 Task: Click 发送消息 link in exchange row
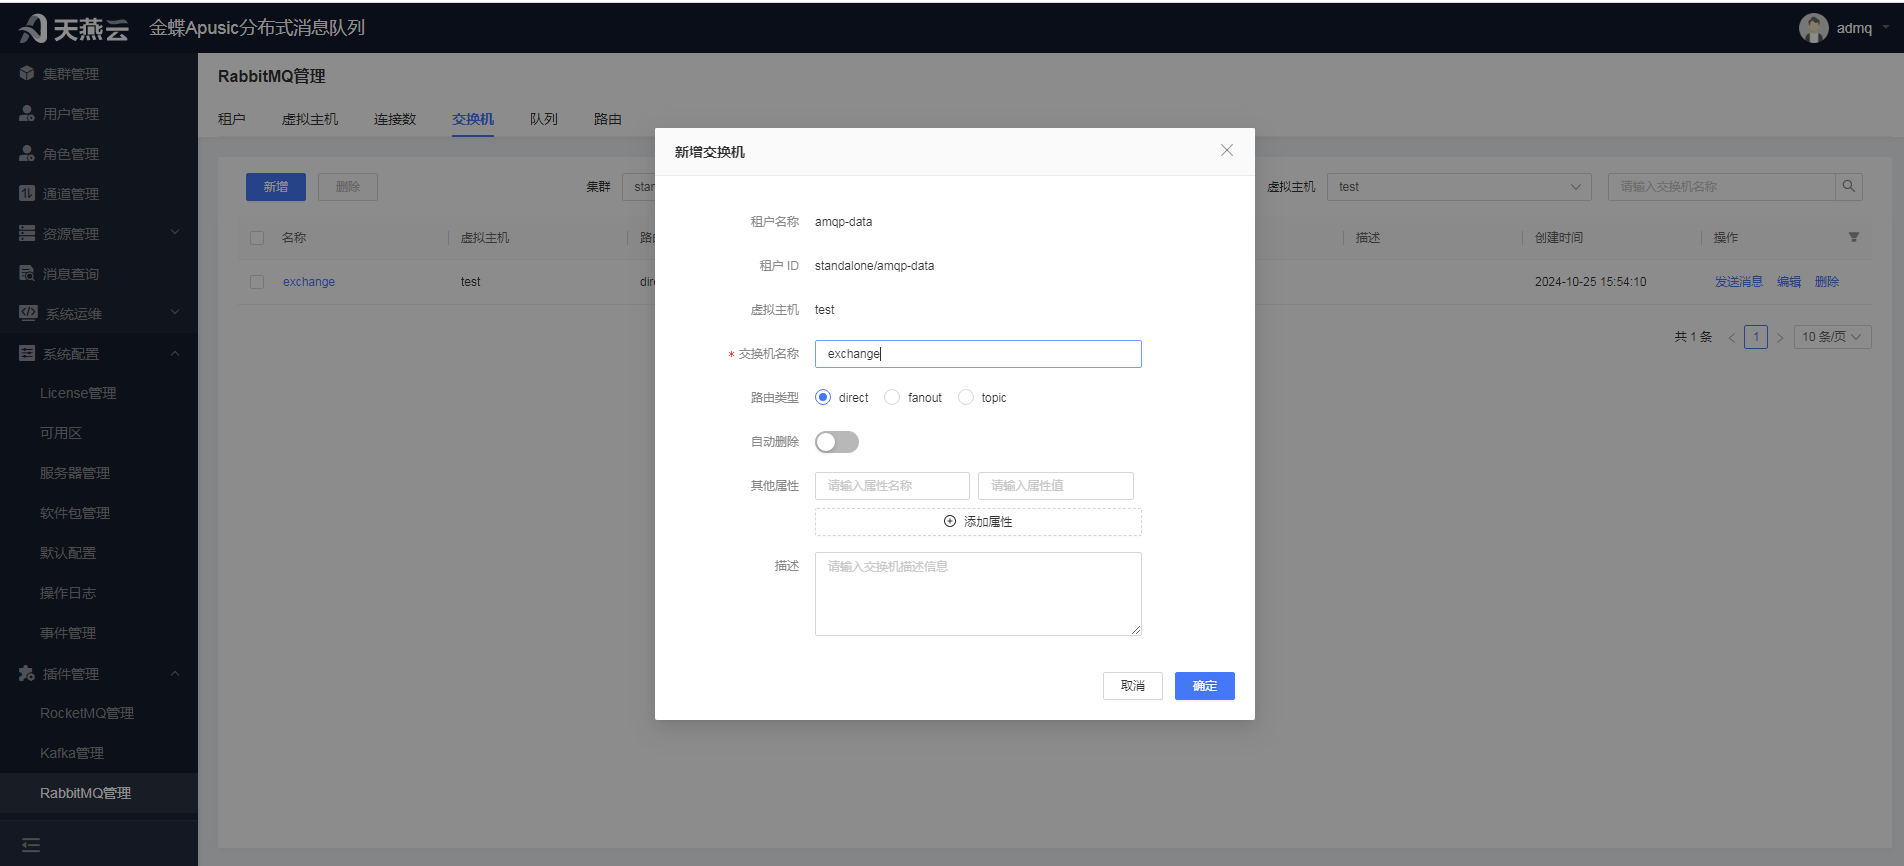pyautogui.click(x=1739, y=282)
